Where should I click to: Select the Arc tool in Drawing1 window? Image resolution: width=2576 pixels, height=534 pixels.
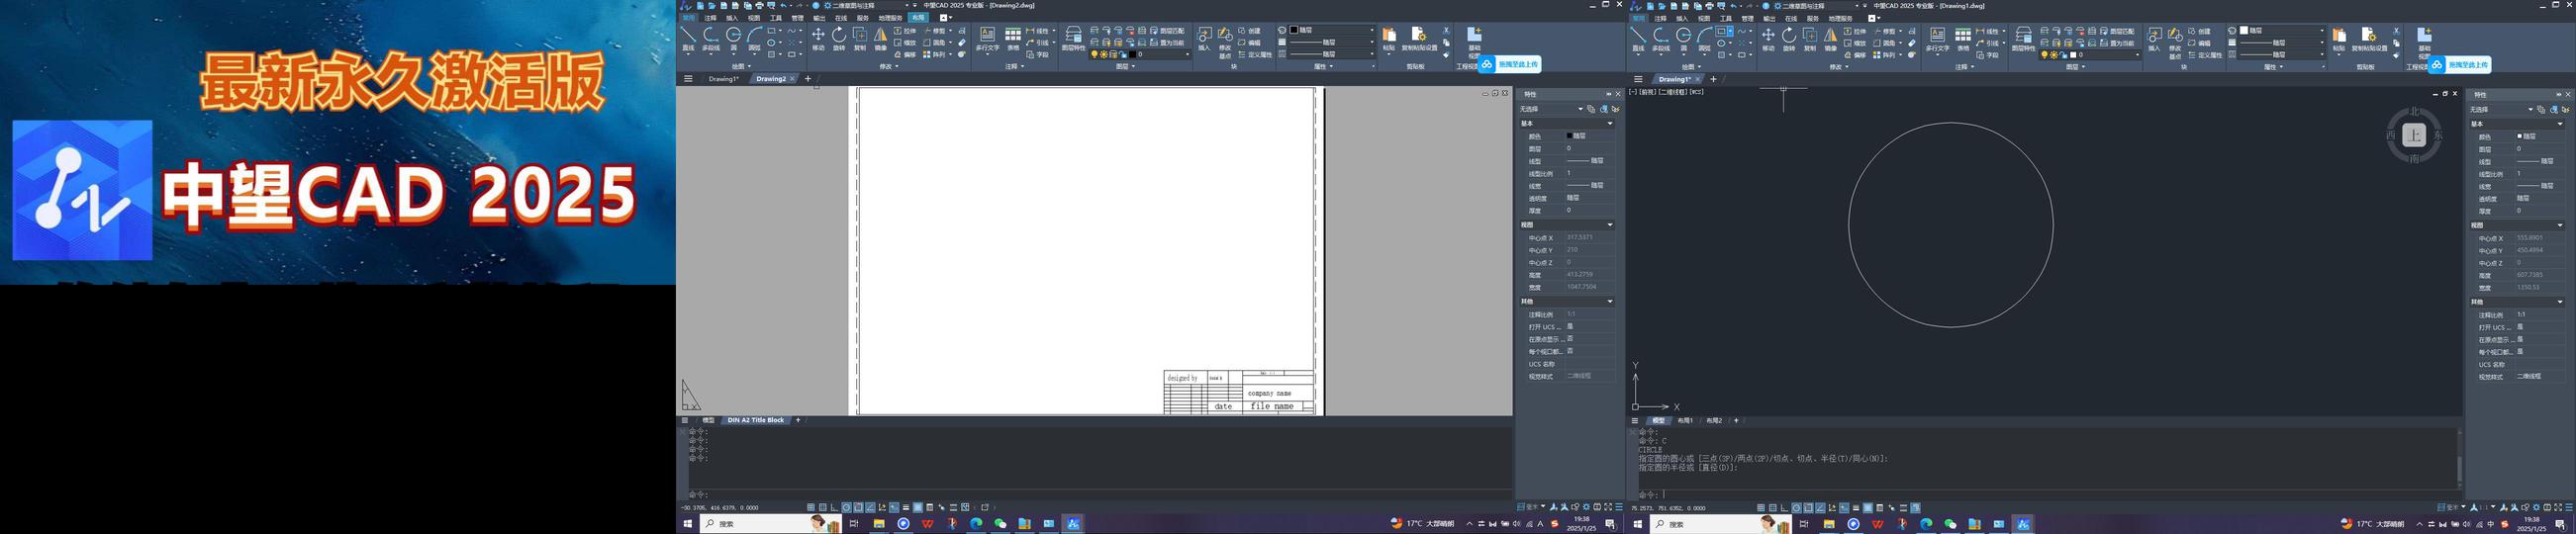point(1705,38)
